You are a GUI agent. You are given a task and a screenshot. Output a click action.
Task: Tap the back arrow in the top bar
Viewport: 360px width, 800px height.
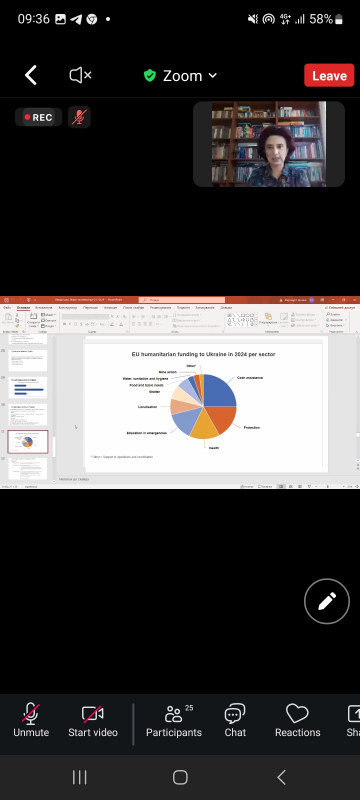click(x=31, y=76)
